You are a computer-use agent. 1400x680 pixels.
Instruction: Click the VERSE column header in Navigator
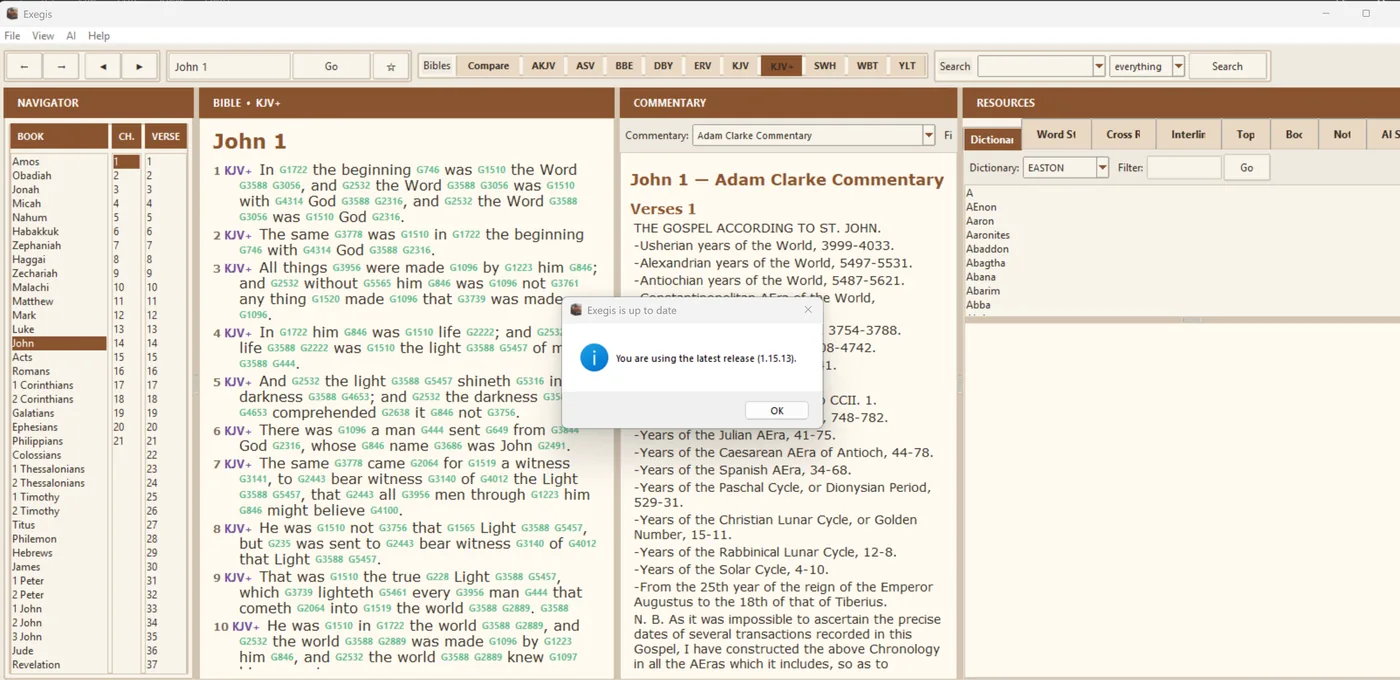[166, 137]
